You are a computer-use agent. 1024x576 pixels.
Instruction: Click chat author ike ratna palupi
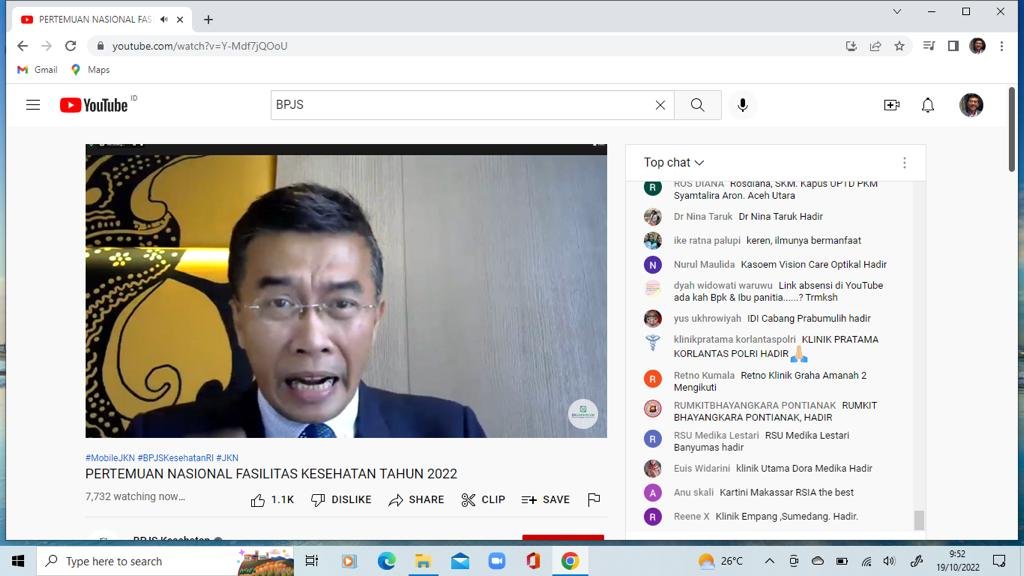click(x=707, y=240)
